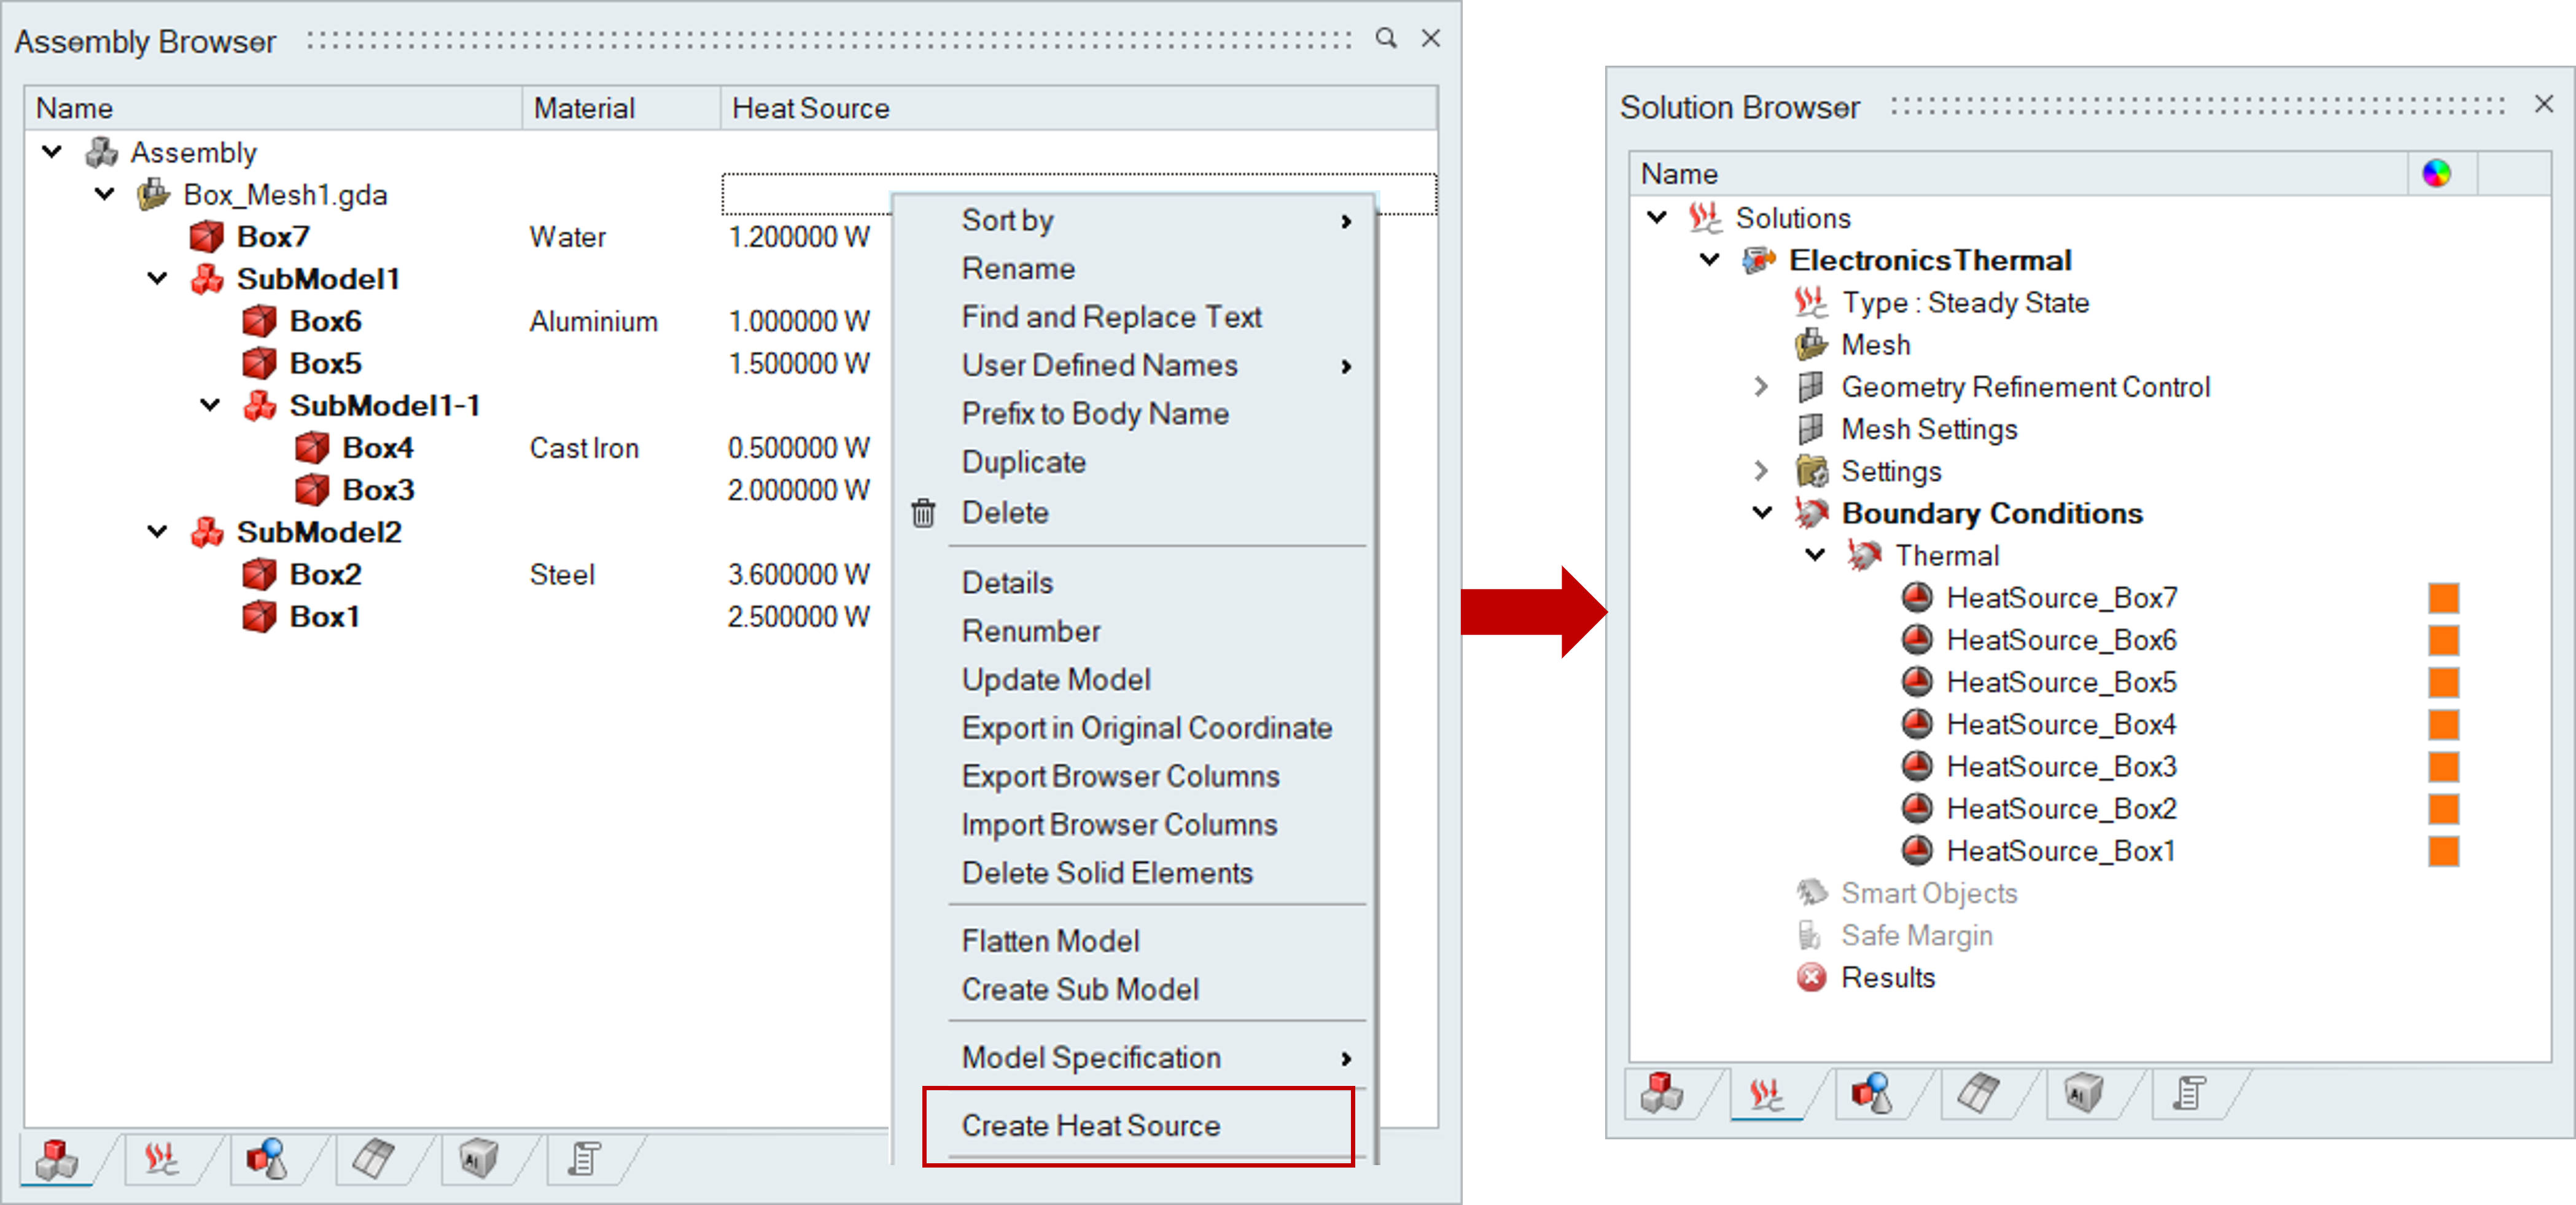The width and height of the screenshot is (2576, 1205).
Task: Click the trash icon beside Delete
Action: coord(923,513)
